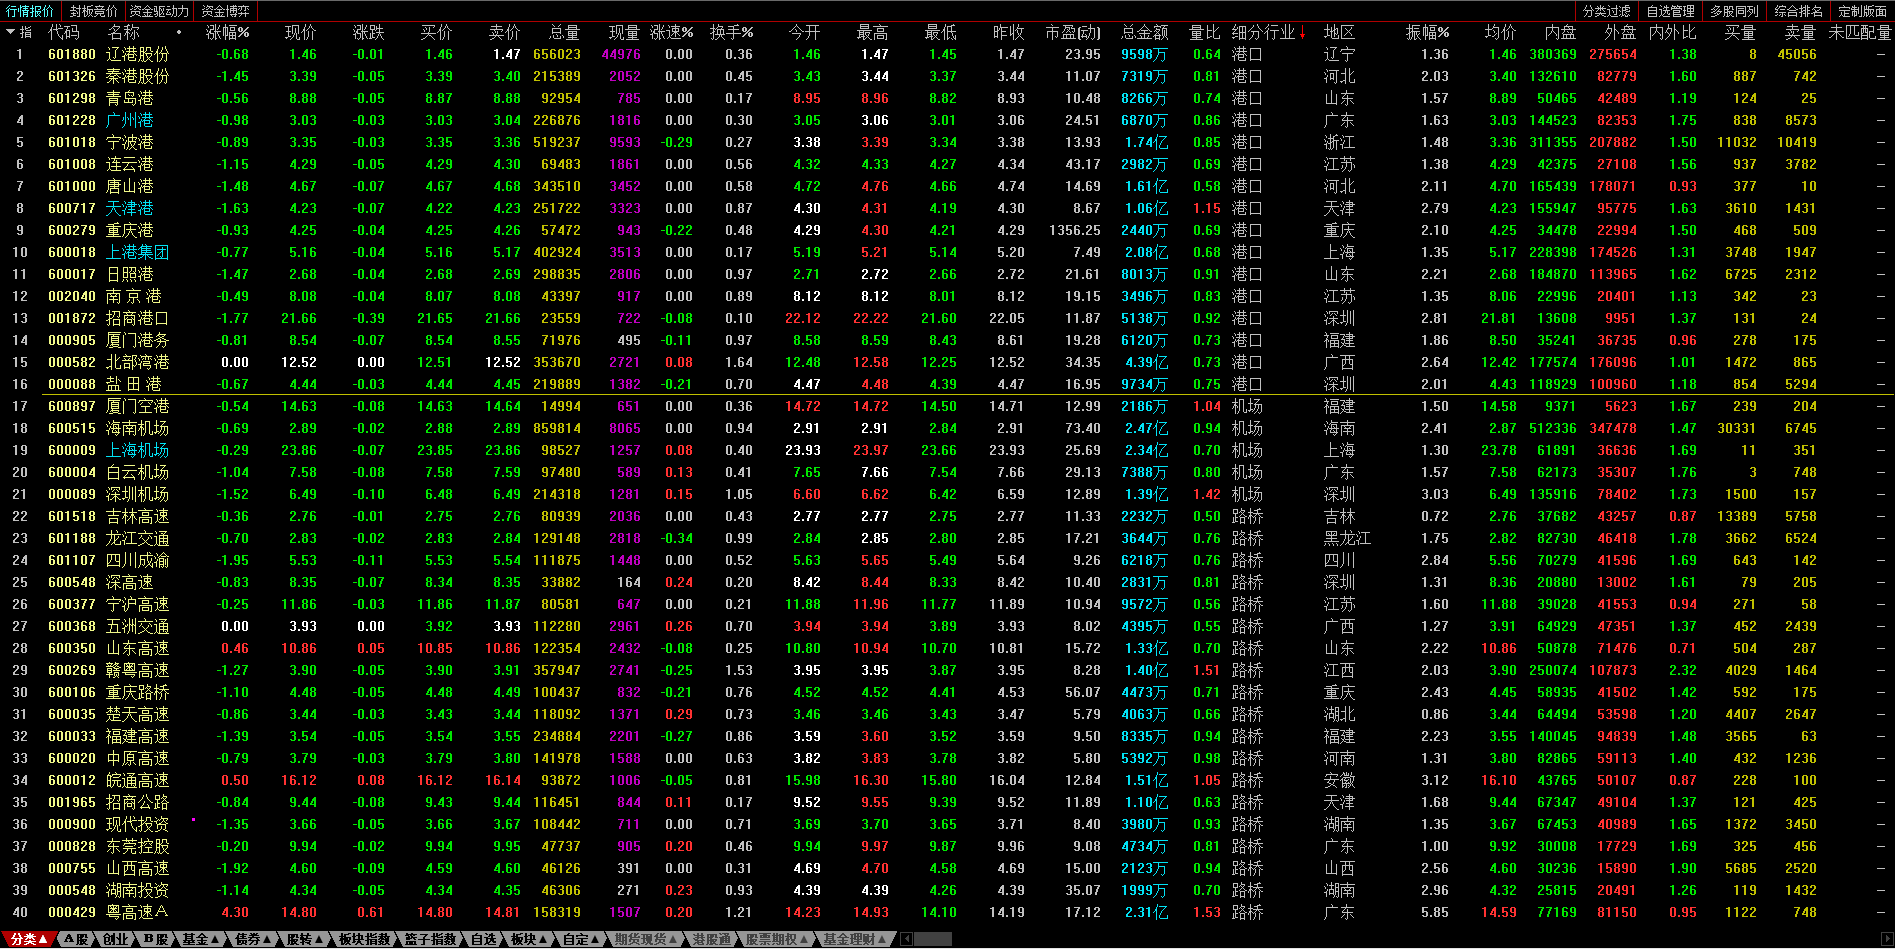
Task: Click the 细分行业 column sort arrow
Action: [x=1302, y=33]
